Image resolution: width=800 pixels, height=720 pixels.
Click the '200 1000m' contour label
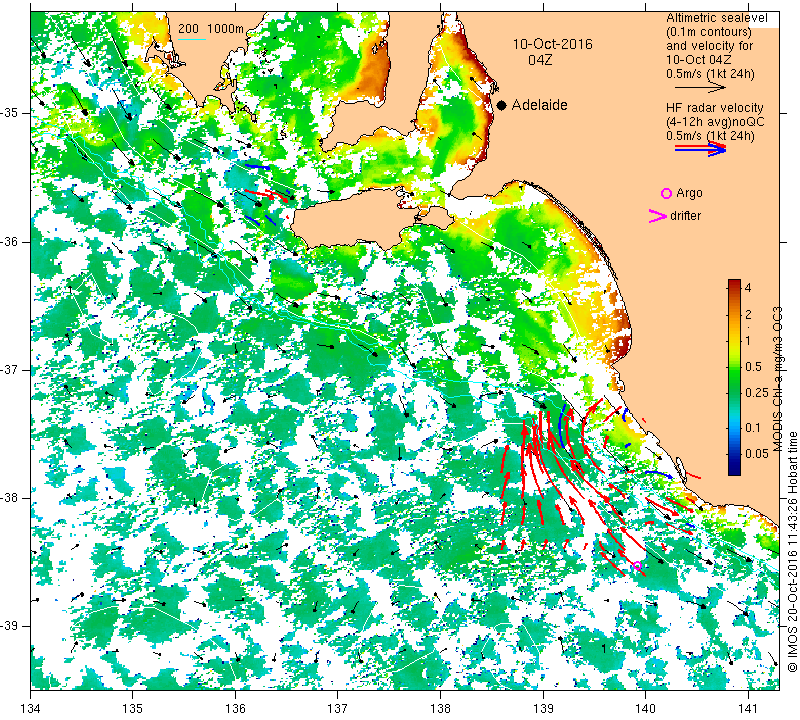[211, 29]
